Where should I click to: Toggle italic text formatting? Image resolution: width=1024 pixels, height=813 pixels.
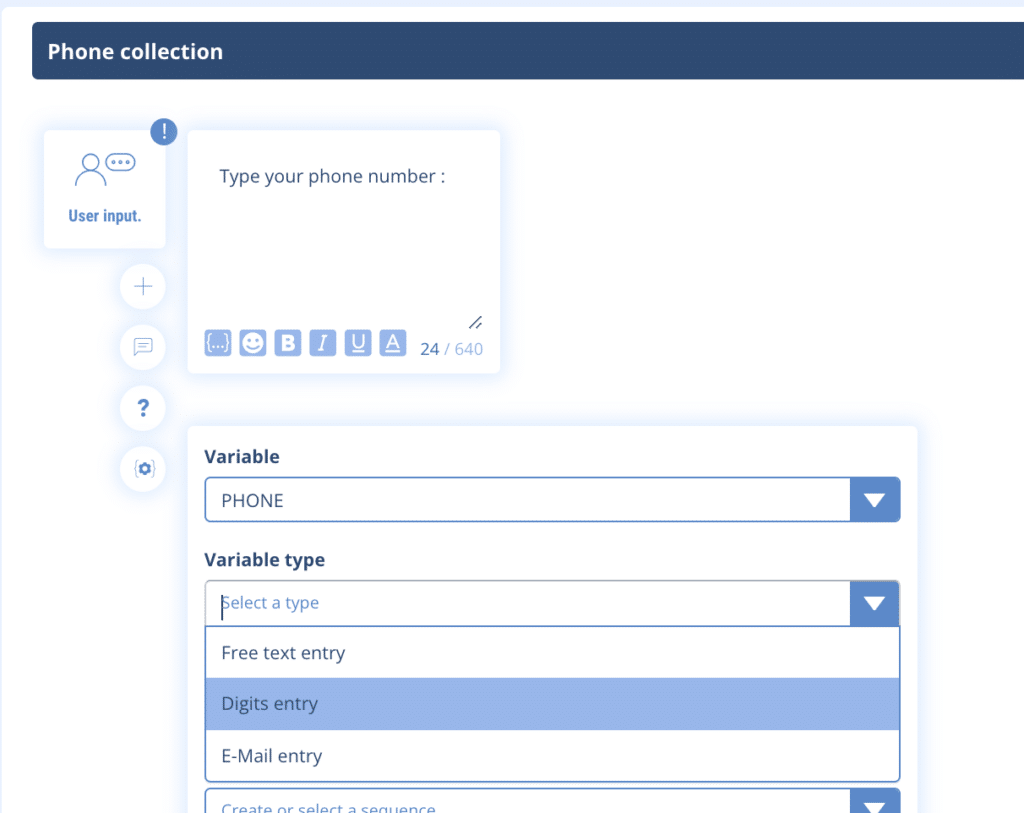[323, 343]
